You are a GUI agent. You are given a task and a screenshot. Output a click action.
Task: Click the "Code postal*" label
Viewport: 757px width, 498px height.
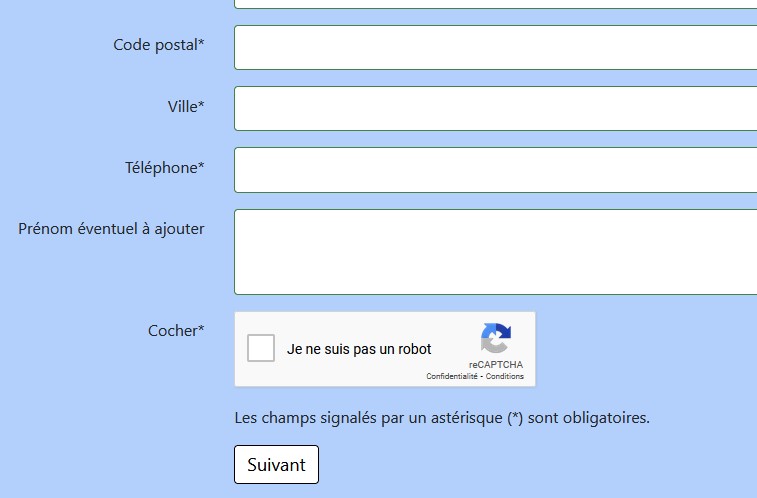pyautogui.click(x=159, y=45)
